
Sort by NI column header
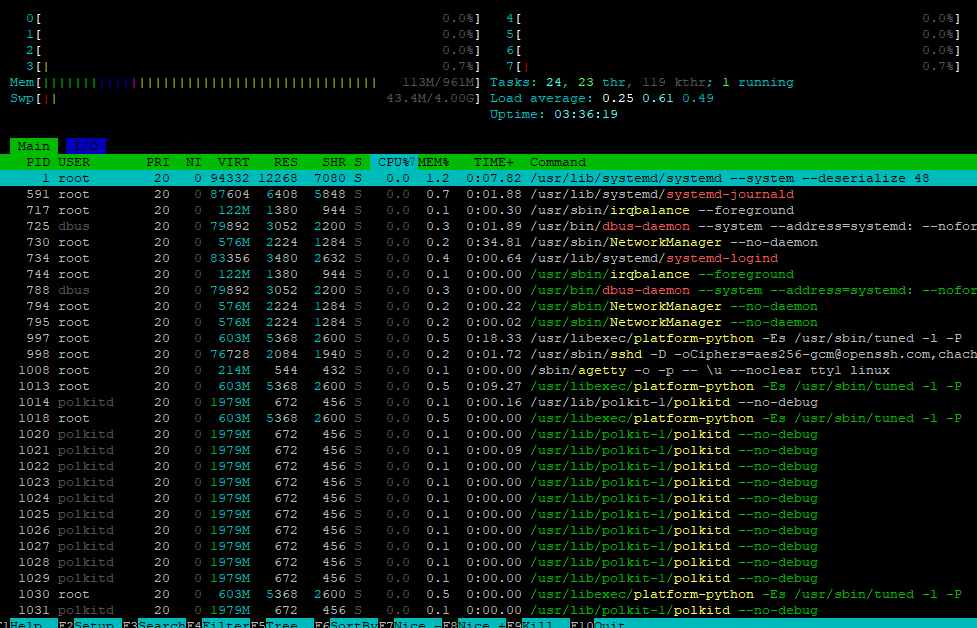[193, 162]
